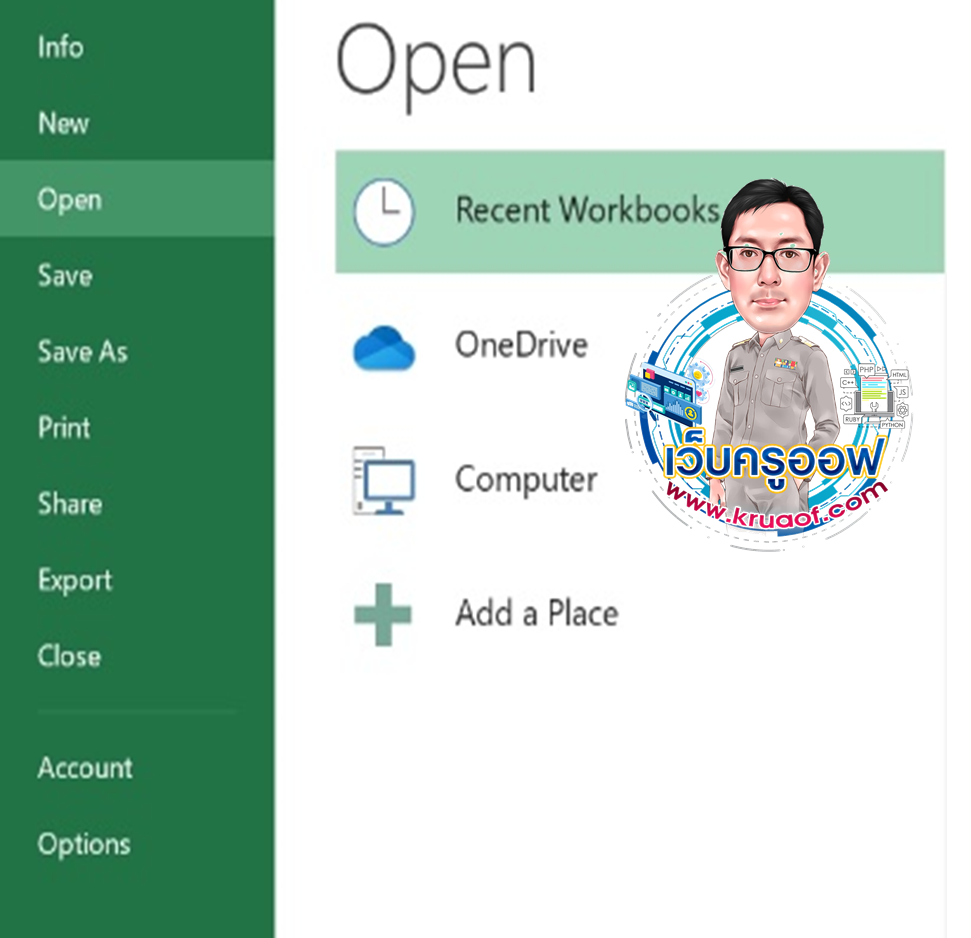Select the Recent Workbooks label

point(587,210)
